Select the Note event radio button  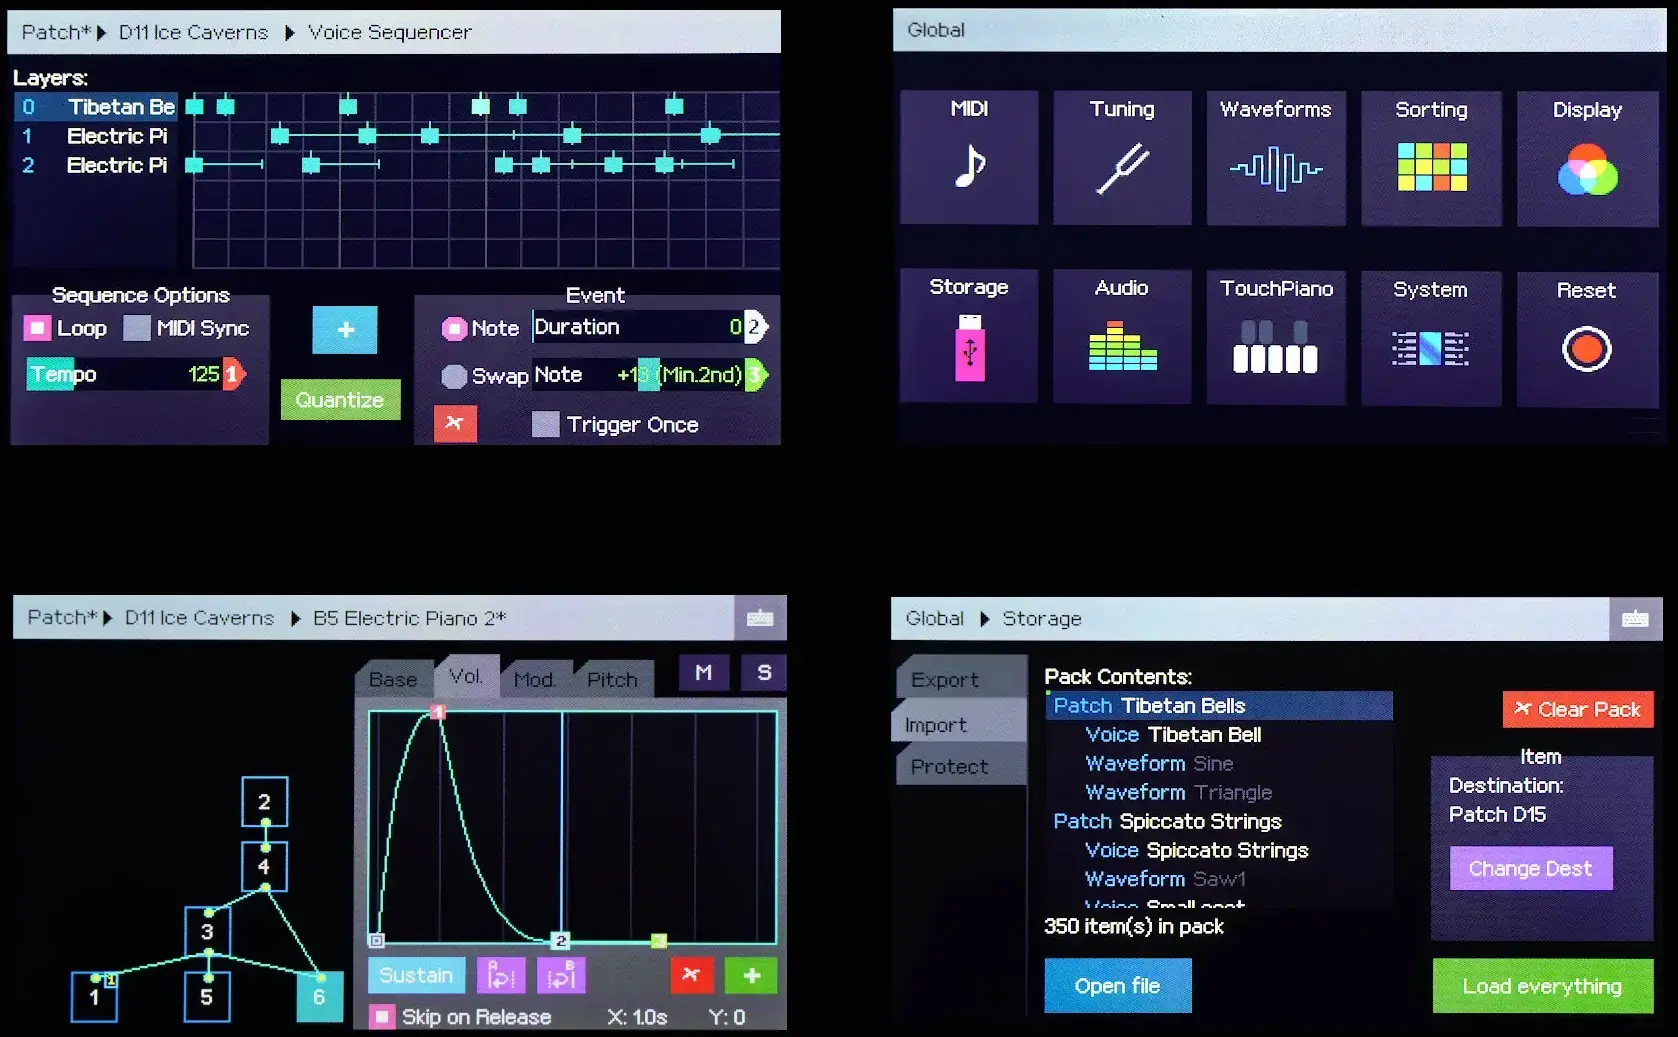click(x=454, y=328)
